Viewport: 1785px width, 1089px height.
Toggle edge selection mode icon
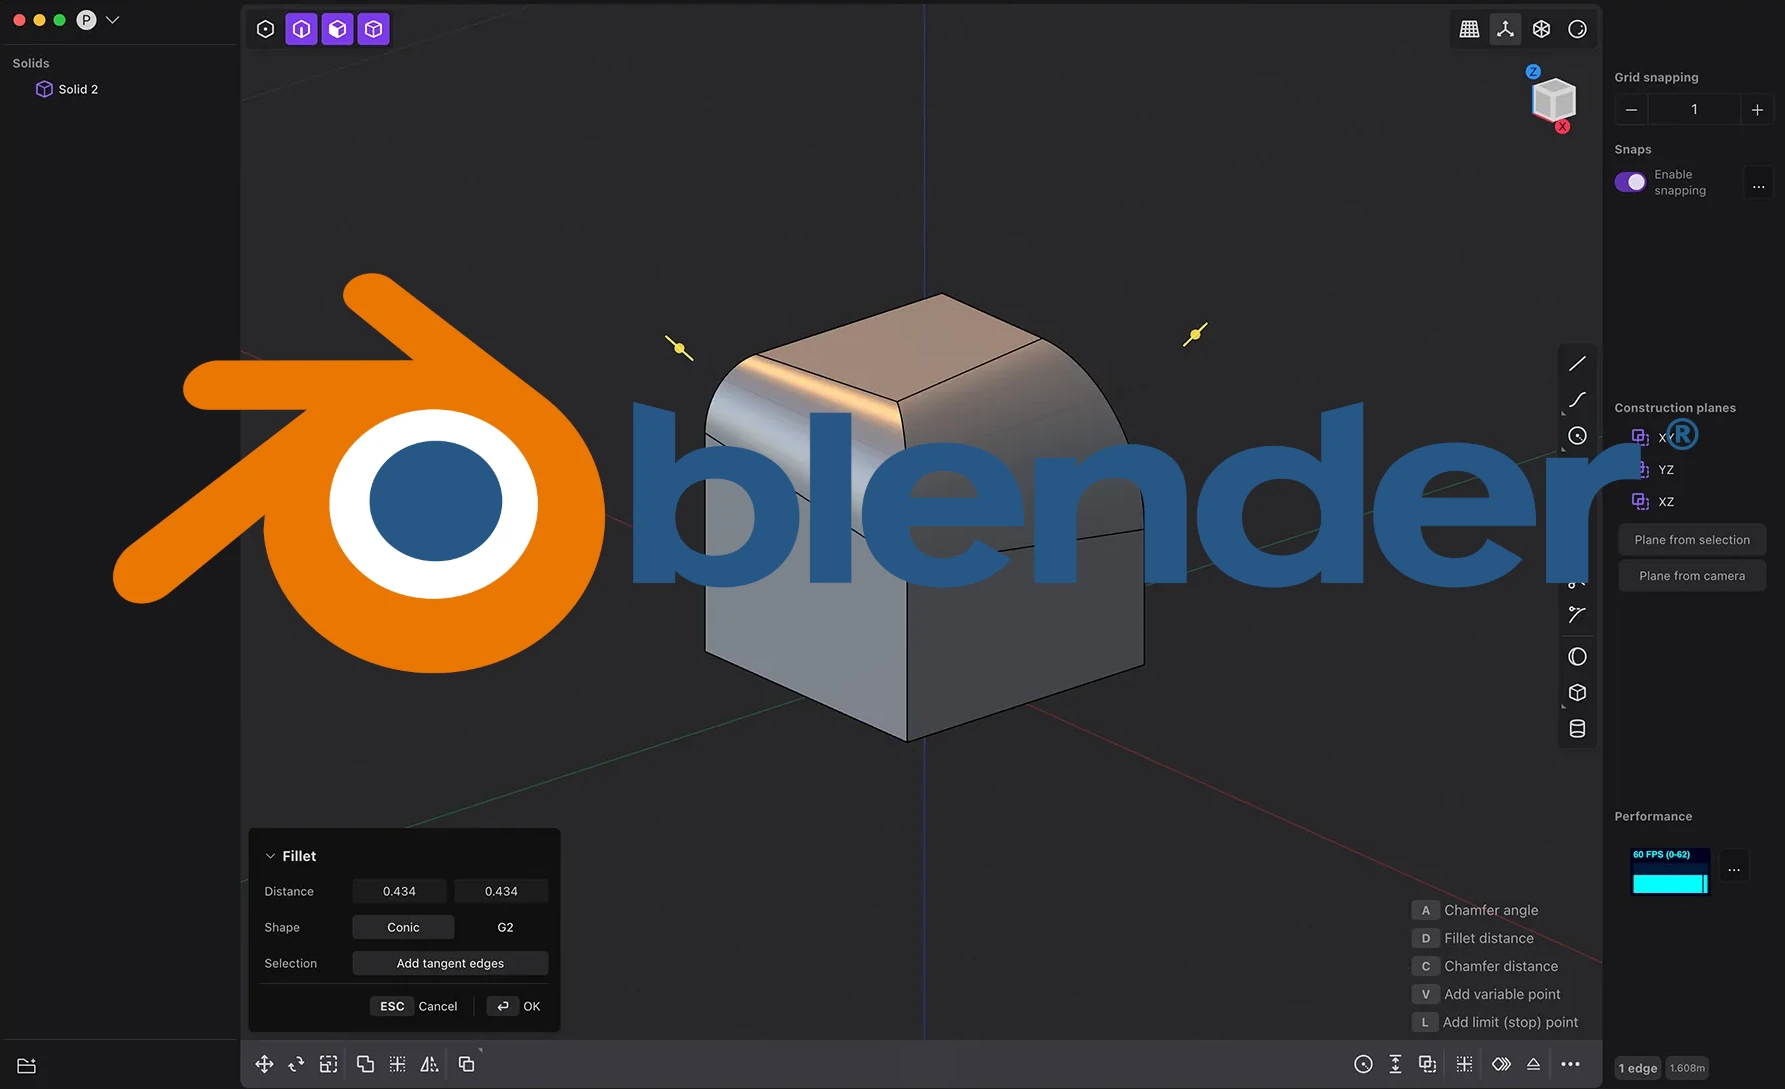pyautogui.click(x=301, y=29)
